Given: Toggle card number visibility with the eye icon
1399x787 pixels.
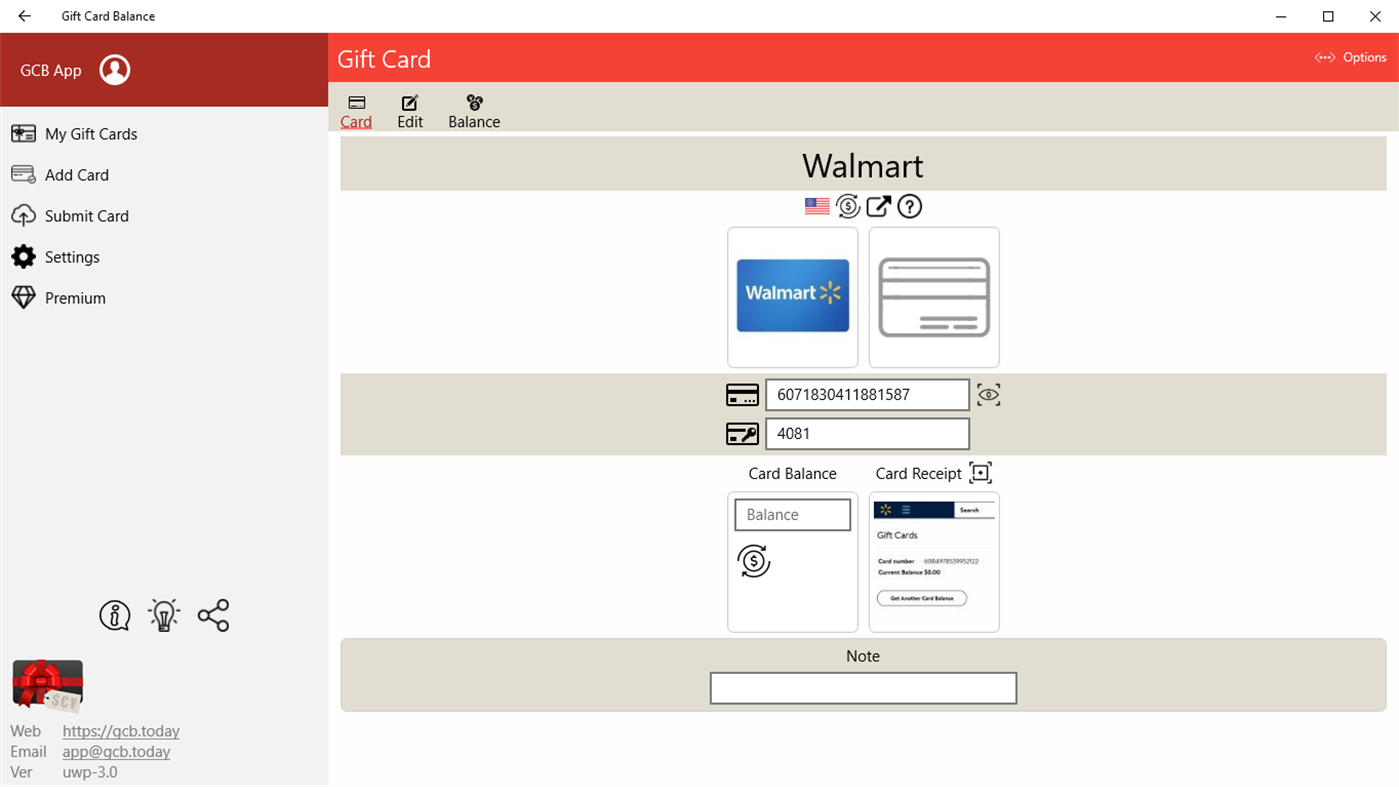Looking at the screenshot, I should pyautogui.click(x=988, y=394).
